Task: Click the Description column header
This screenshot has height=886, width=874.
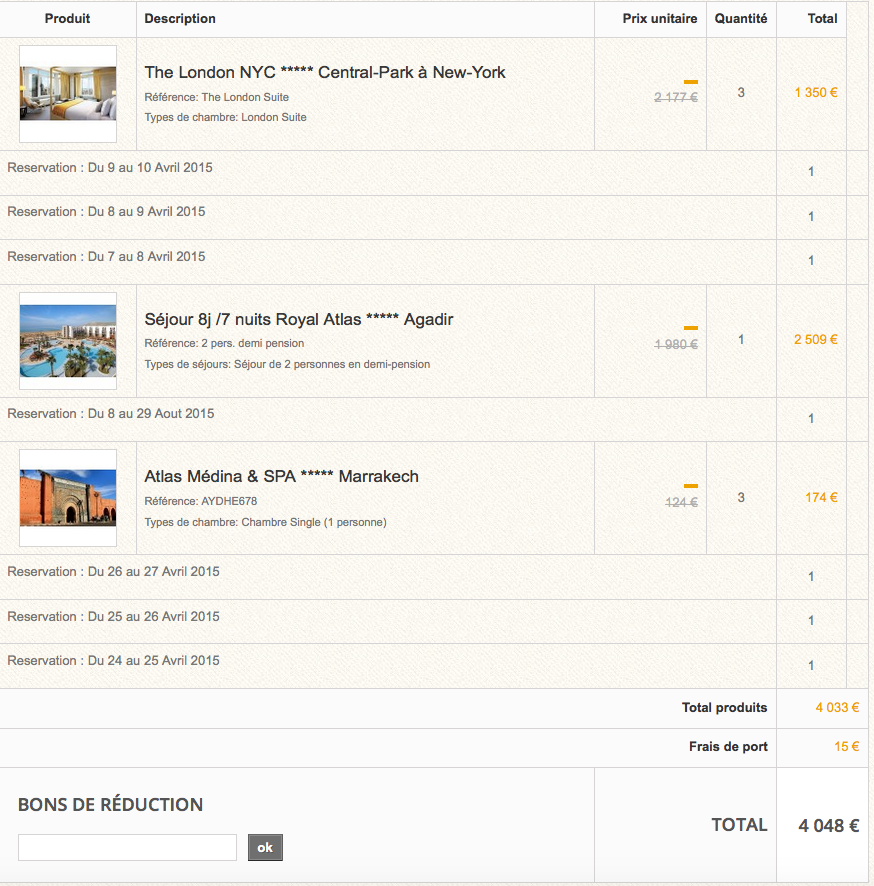Action: tap(180, 19)
